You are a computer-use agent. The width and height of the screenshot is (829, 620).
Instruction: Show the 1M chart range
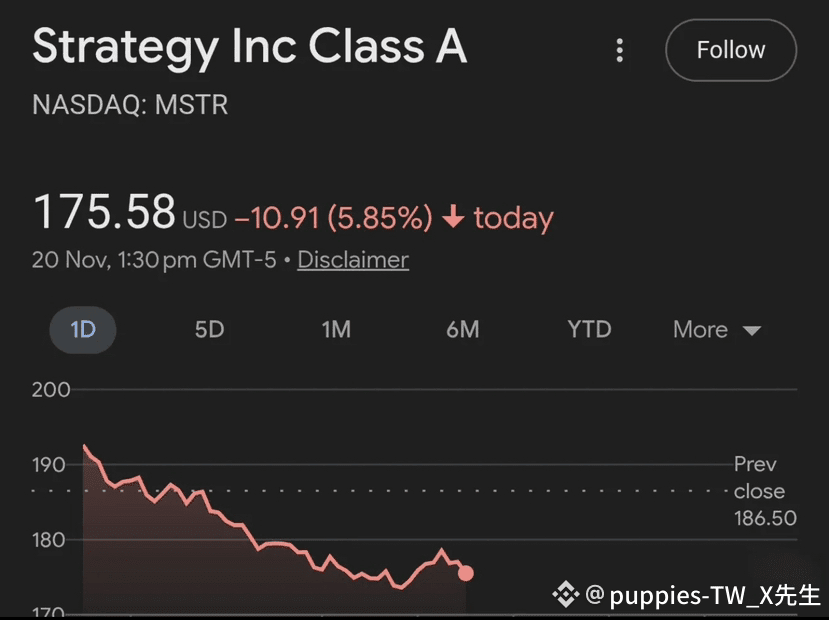coord(336,330)
